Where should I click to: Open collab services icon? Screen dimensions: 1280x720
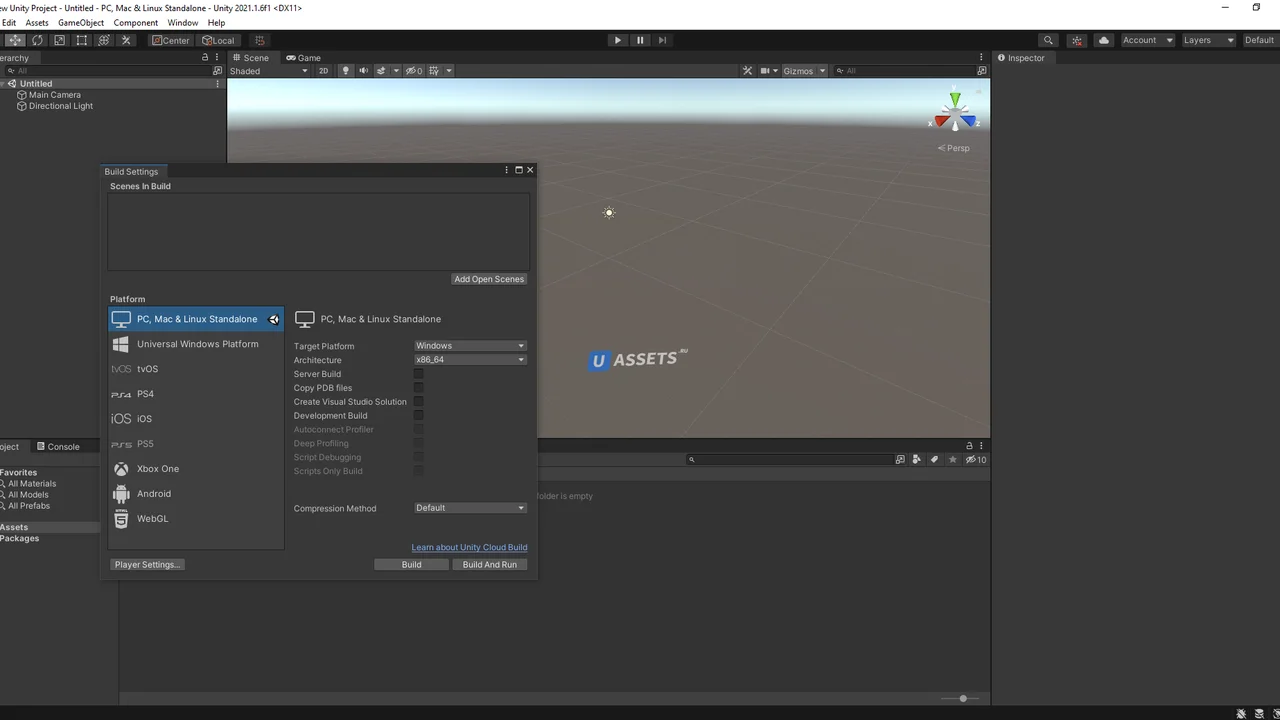(1077, 40)
